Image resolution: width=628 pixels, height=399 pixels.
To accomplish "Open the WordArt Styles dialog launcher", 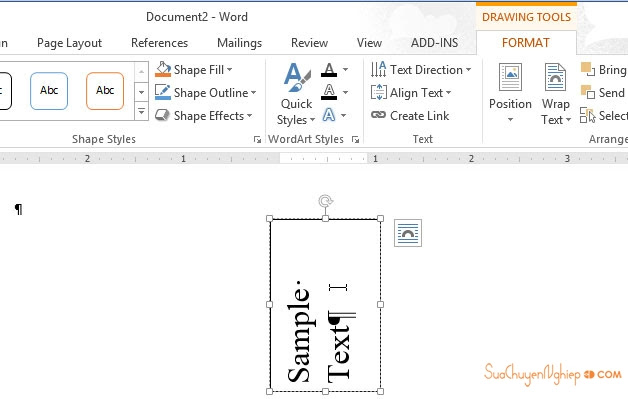I will 355,139.
